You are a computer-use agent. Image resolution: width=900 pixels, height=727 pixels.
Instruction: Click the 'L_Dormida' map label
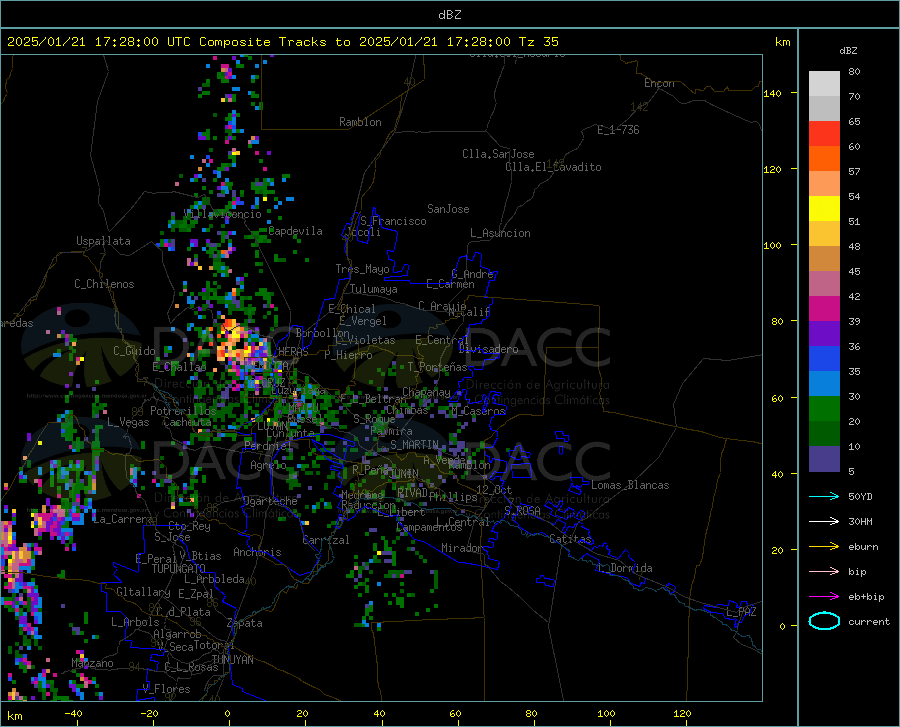[x=624, y=568]
